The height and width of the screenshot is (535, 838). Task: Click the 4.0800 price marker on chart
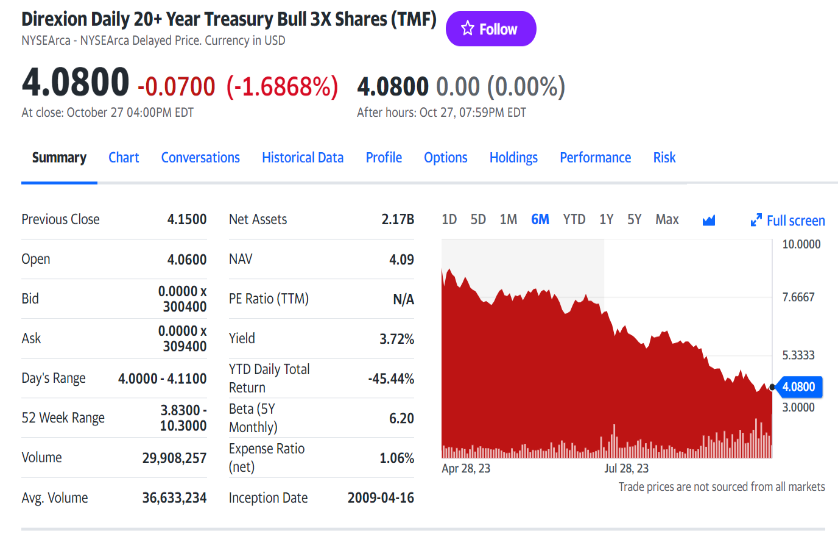(x=797, y=386)
